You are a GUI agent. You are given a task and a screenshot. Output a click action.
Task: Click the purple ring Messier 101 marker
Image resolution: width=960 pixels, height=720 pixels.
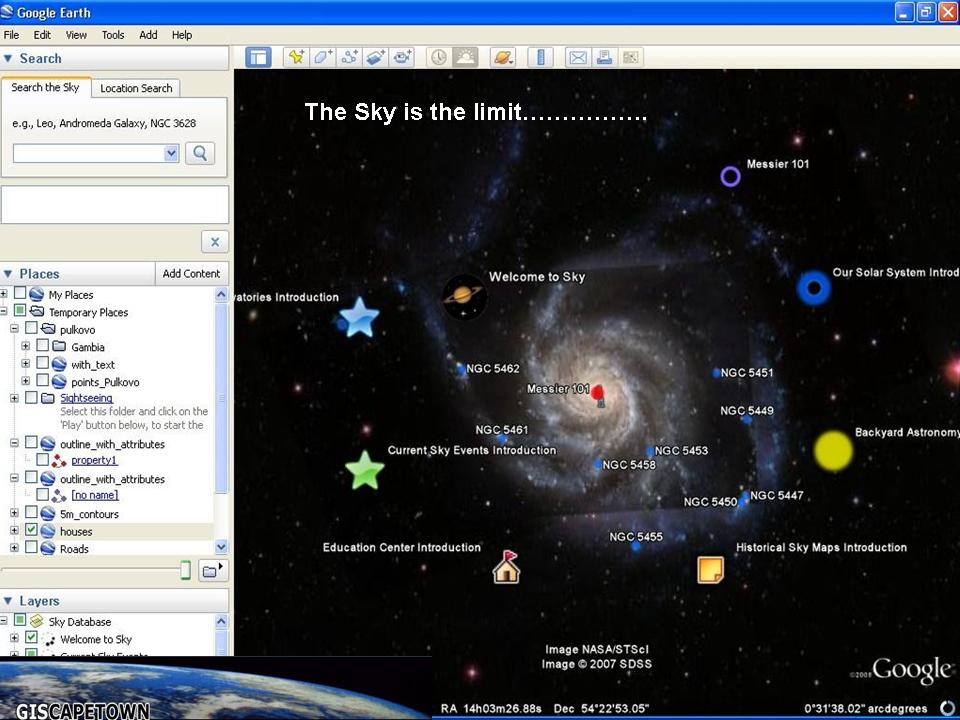(730, 176)
